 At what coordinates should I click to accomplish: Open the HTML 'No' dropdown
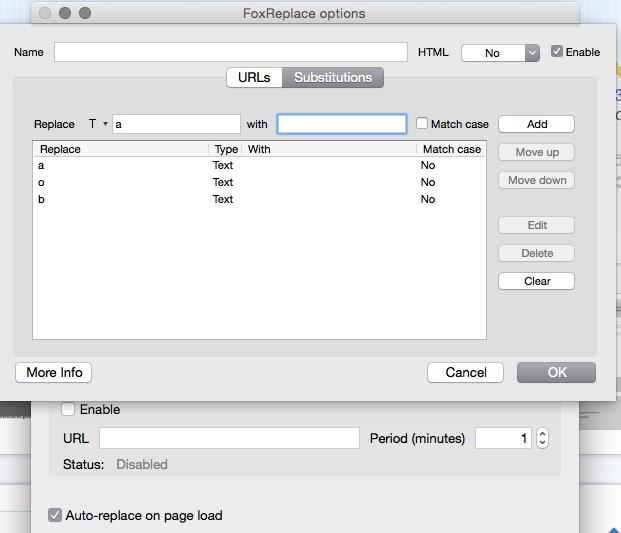[x=500, y=53]
